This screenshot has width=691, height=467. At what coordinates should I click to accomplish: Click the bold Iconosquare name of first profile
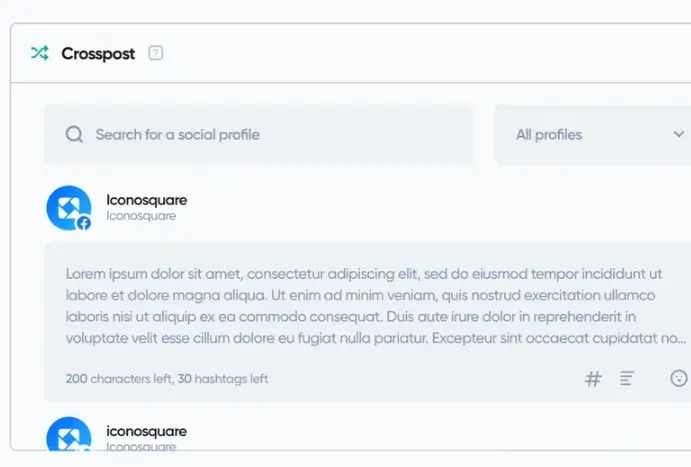coord(146,200)
